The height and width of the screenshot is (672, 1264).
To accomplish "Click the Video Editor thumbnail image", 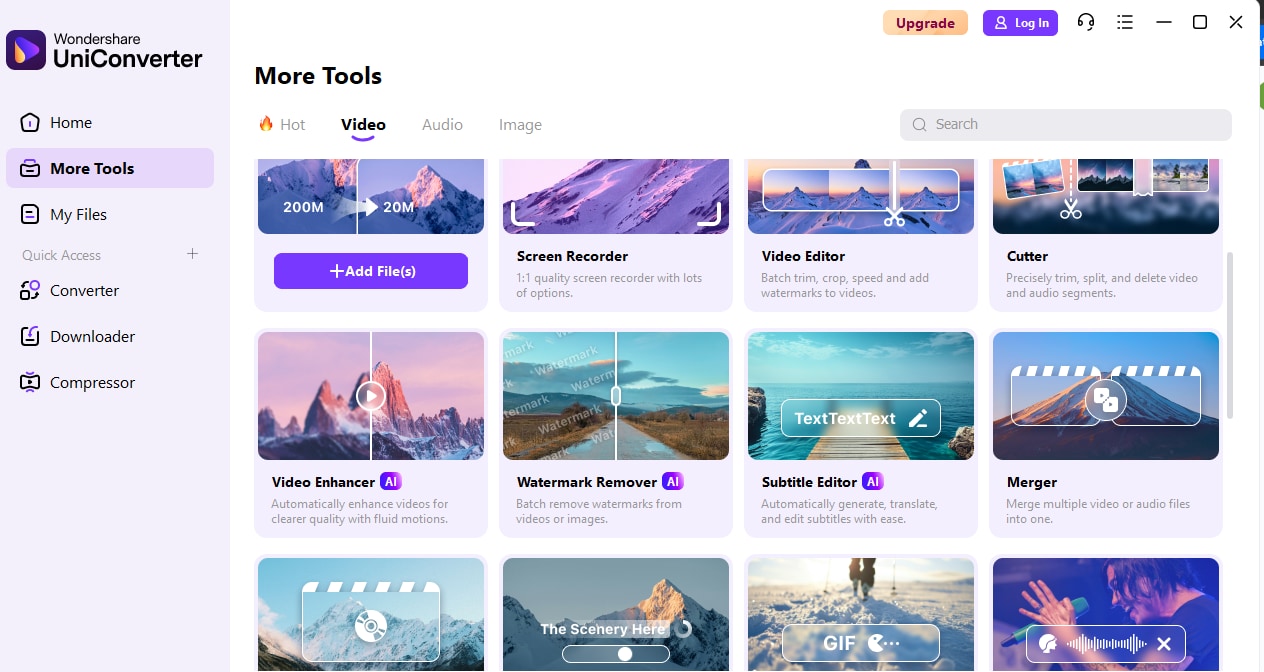I will 861,196.
